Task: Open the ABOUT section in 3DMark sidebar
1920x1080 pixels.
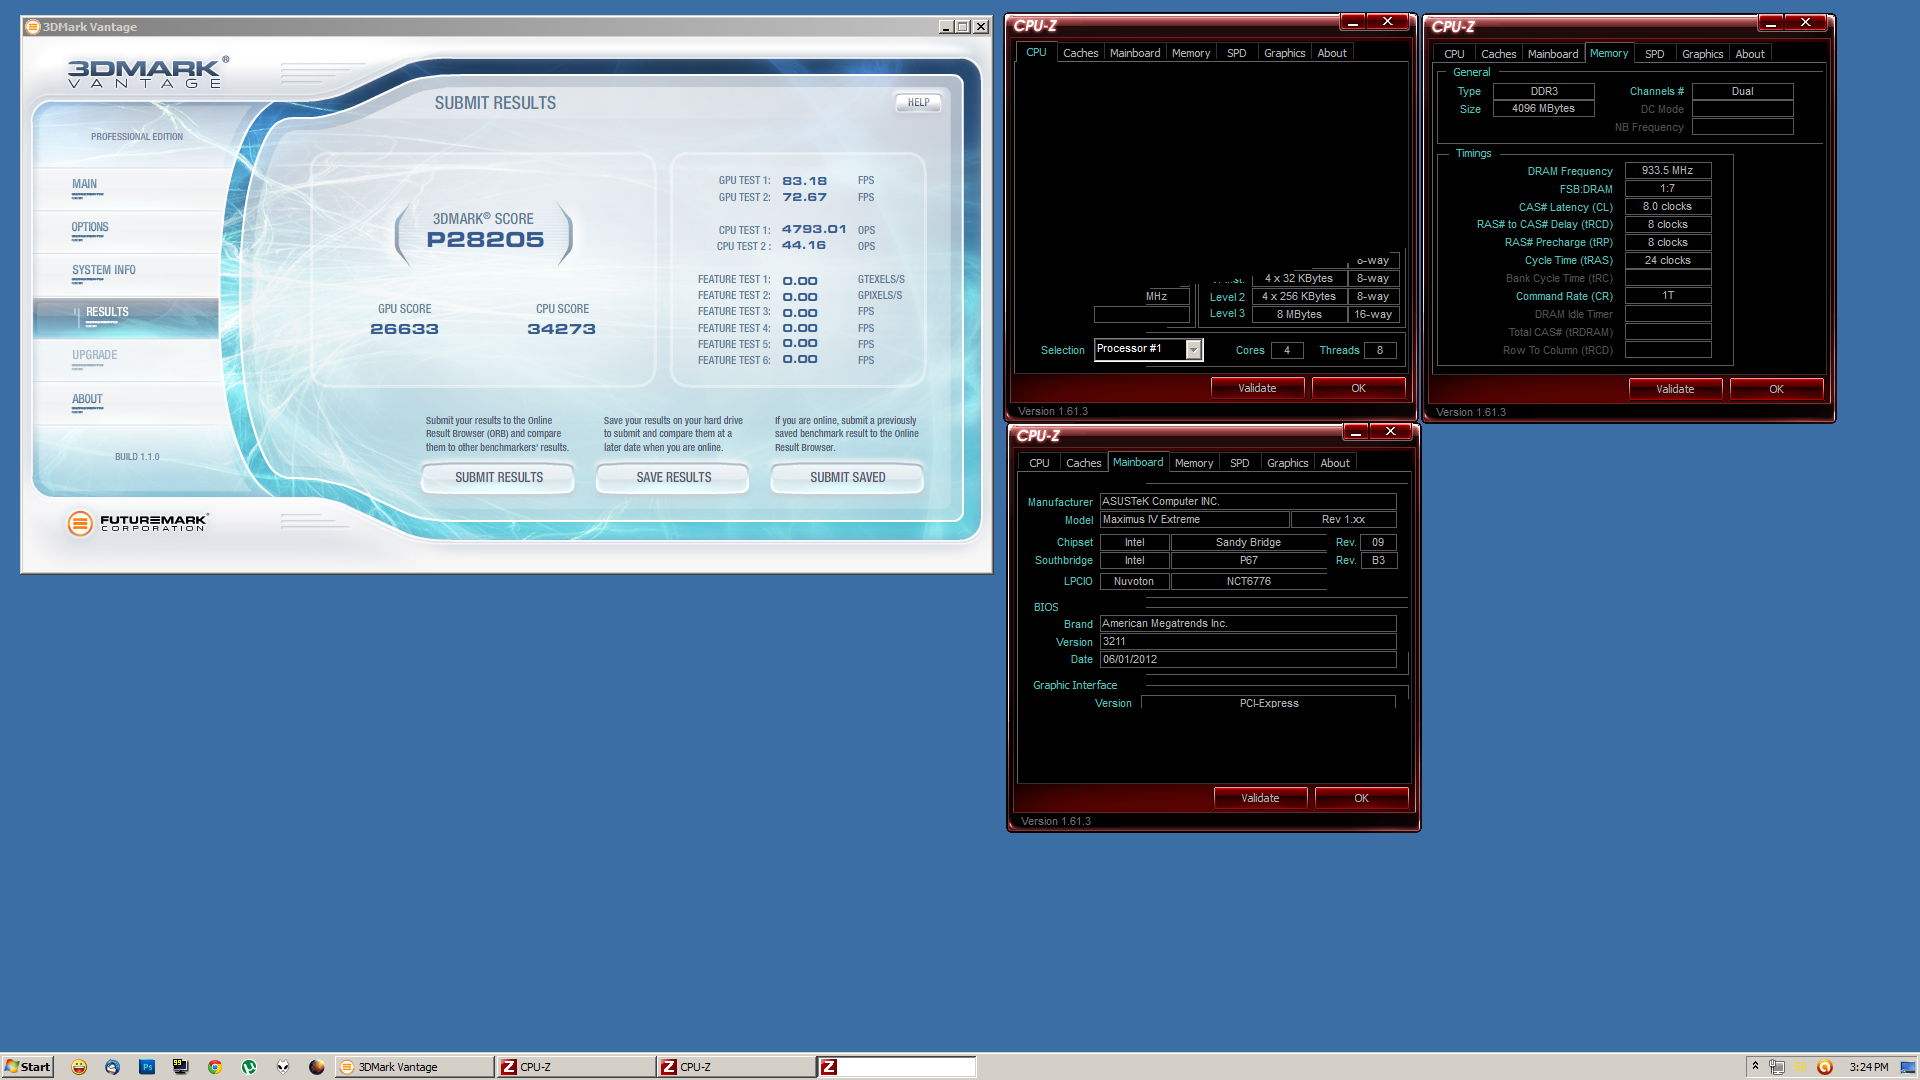Action: pos(125,402)
